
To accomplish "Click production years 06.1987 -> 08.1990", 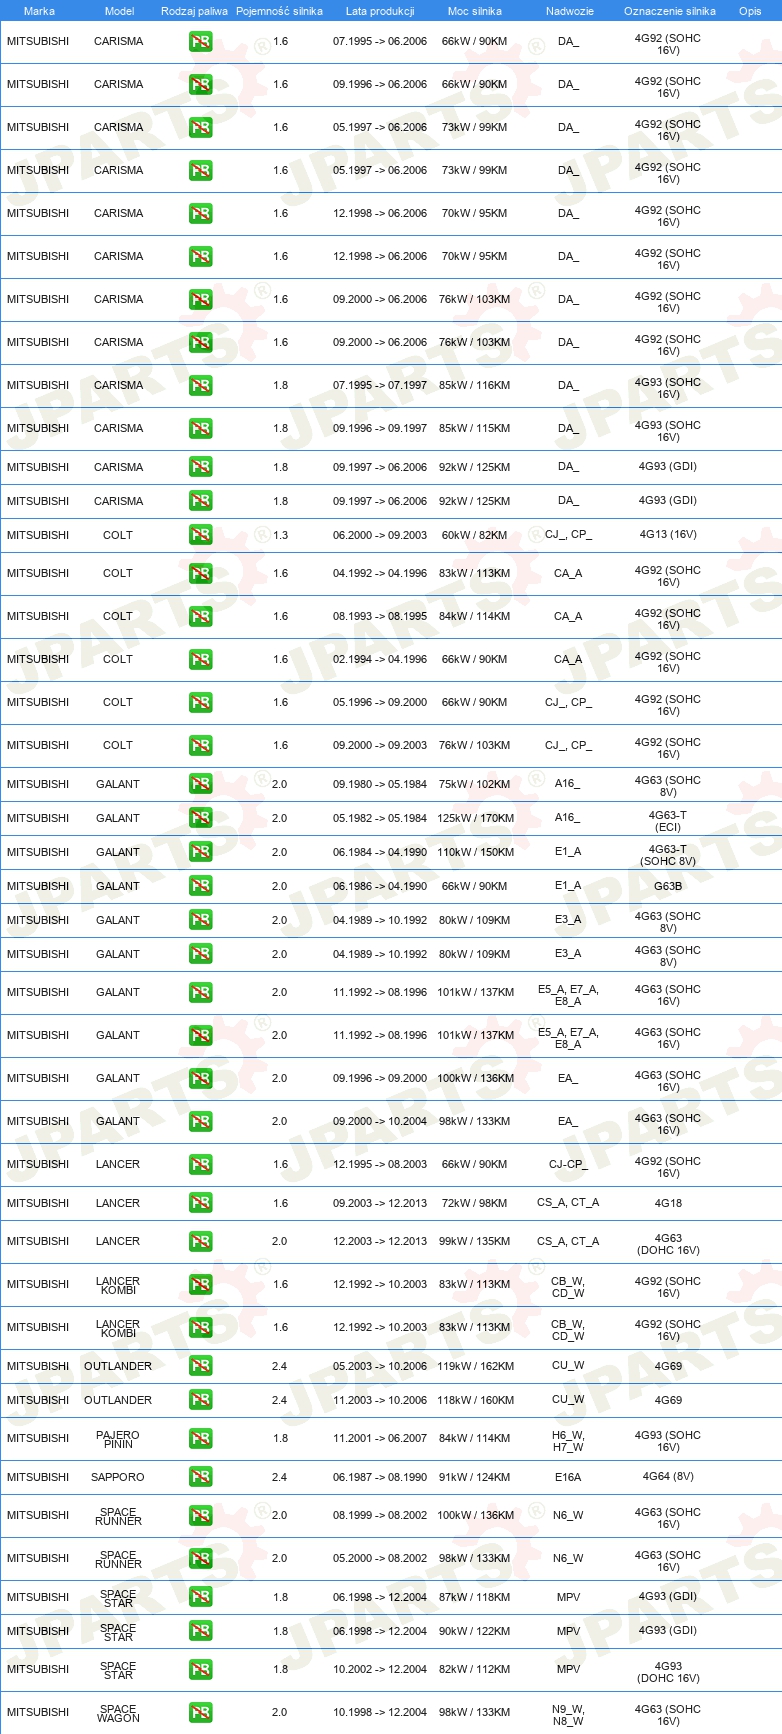I will [x=380, y=1477].
